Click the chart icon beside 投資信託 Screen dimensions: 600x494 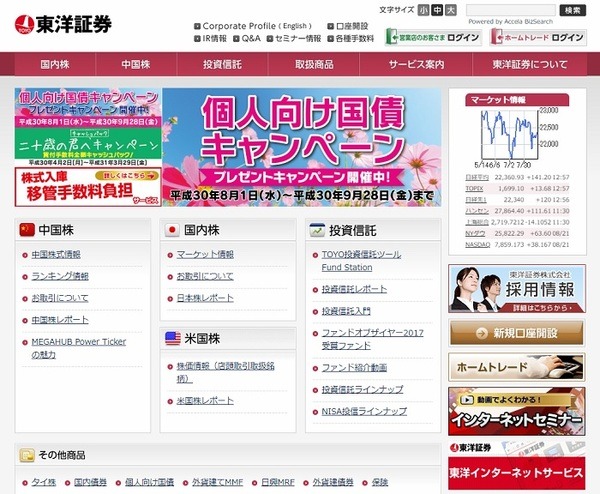click(x=317, y=230)
